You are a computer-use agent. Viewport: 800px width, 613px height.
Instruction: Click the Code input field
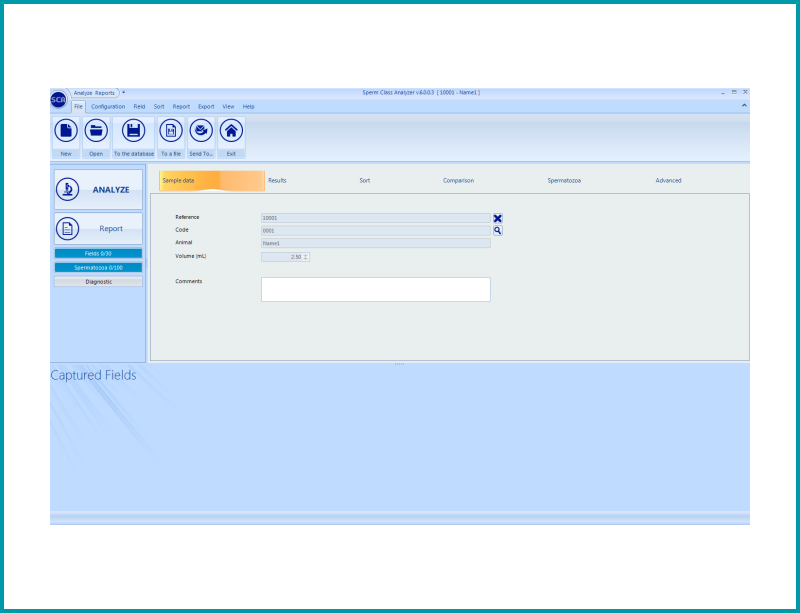376,231
